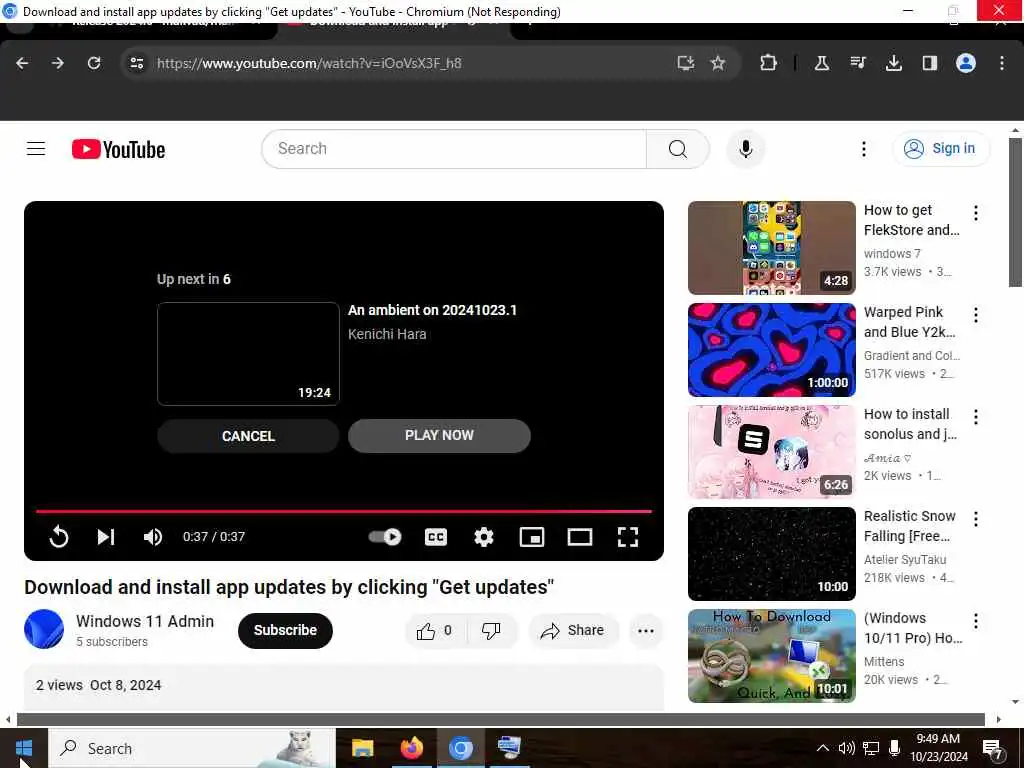
Task: Open the player settings gear
Action: [x=483, y=537]
